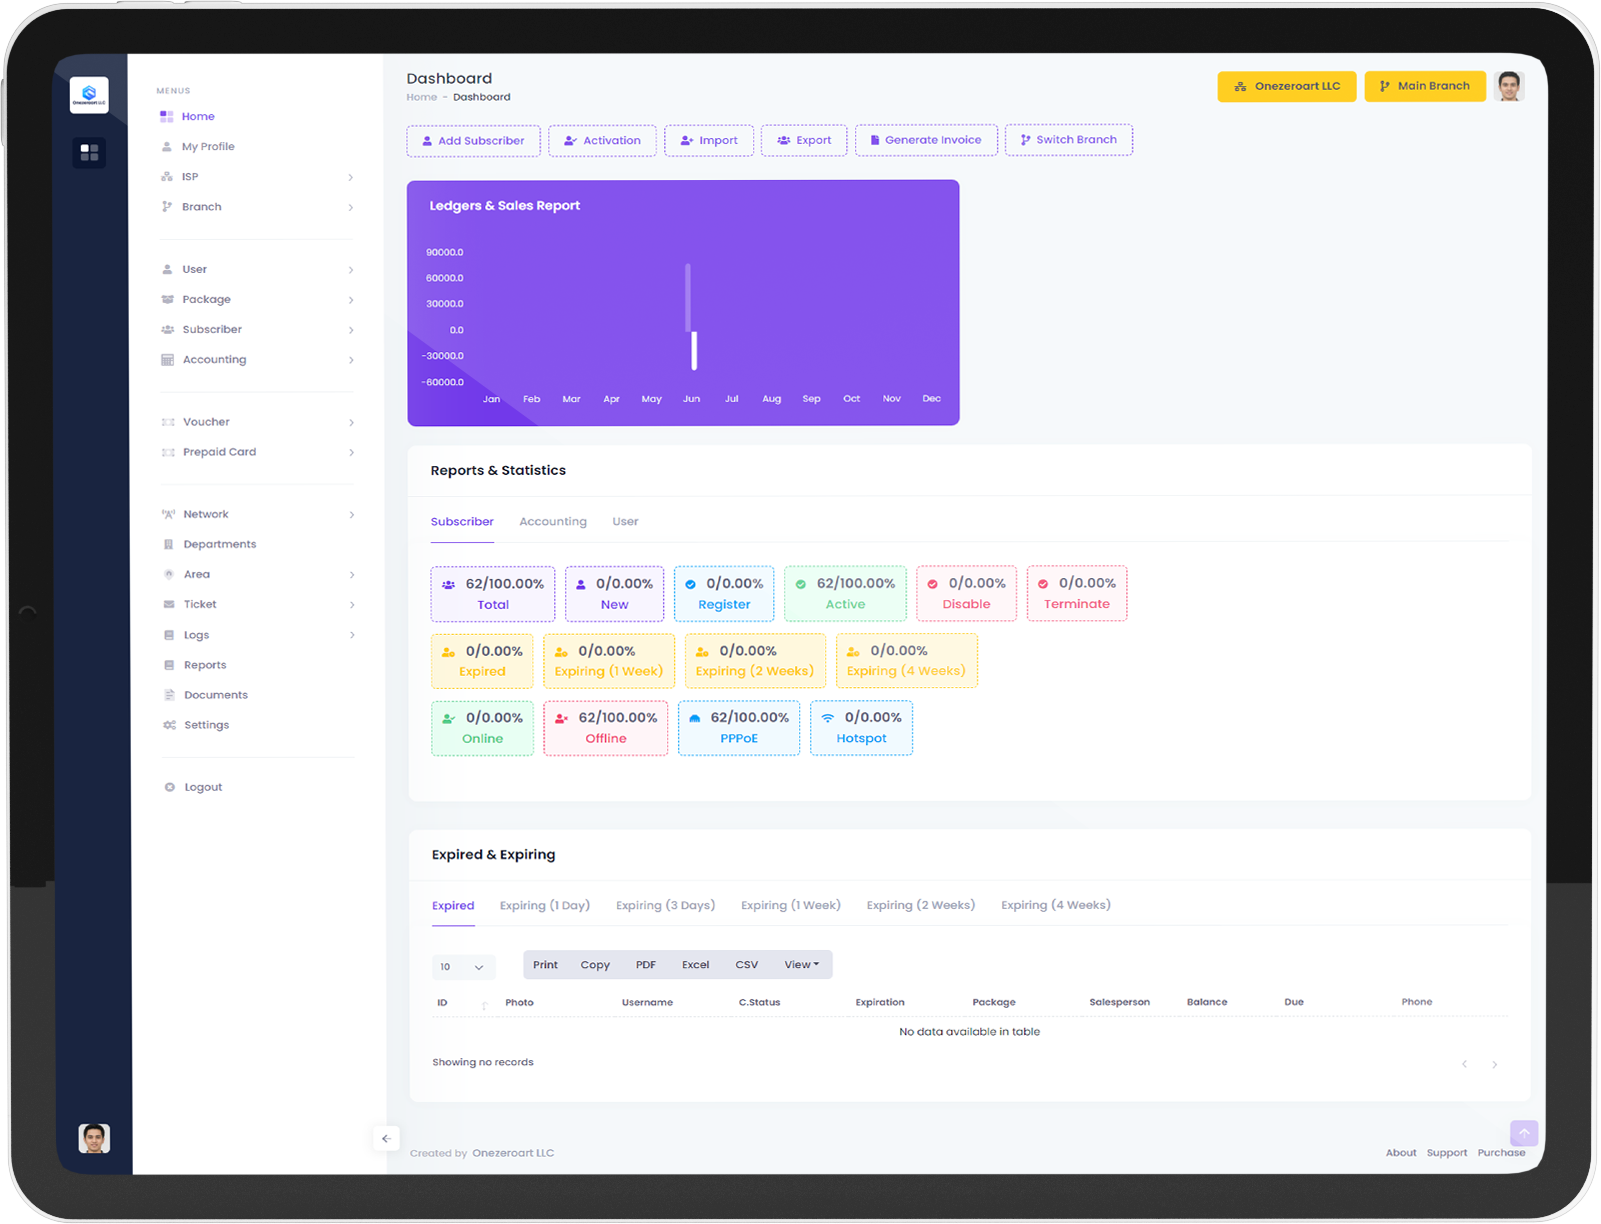Click the ISP menu icon

coord(167,177)
